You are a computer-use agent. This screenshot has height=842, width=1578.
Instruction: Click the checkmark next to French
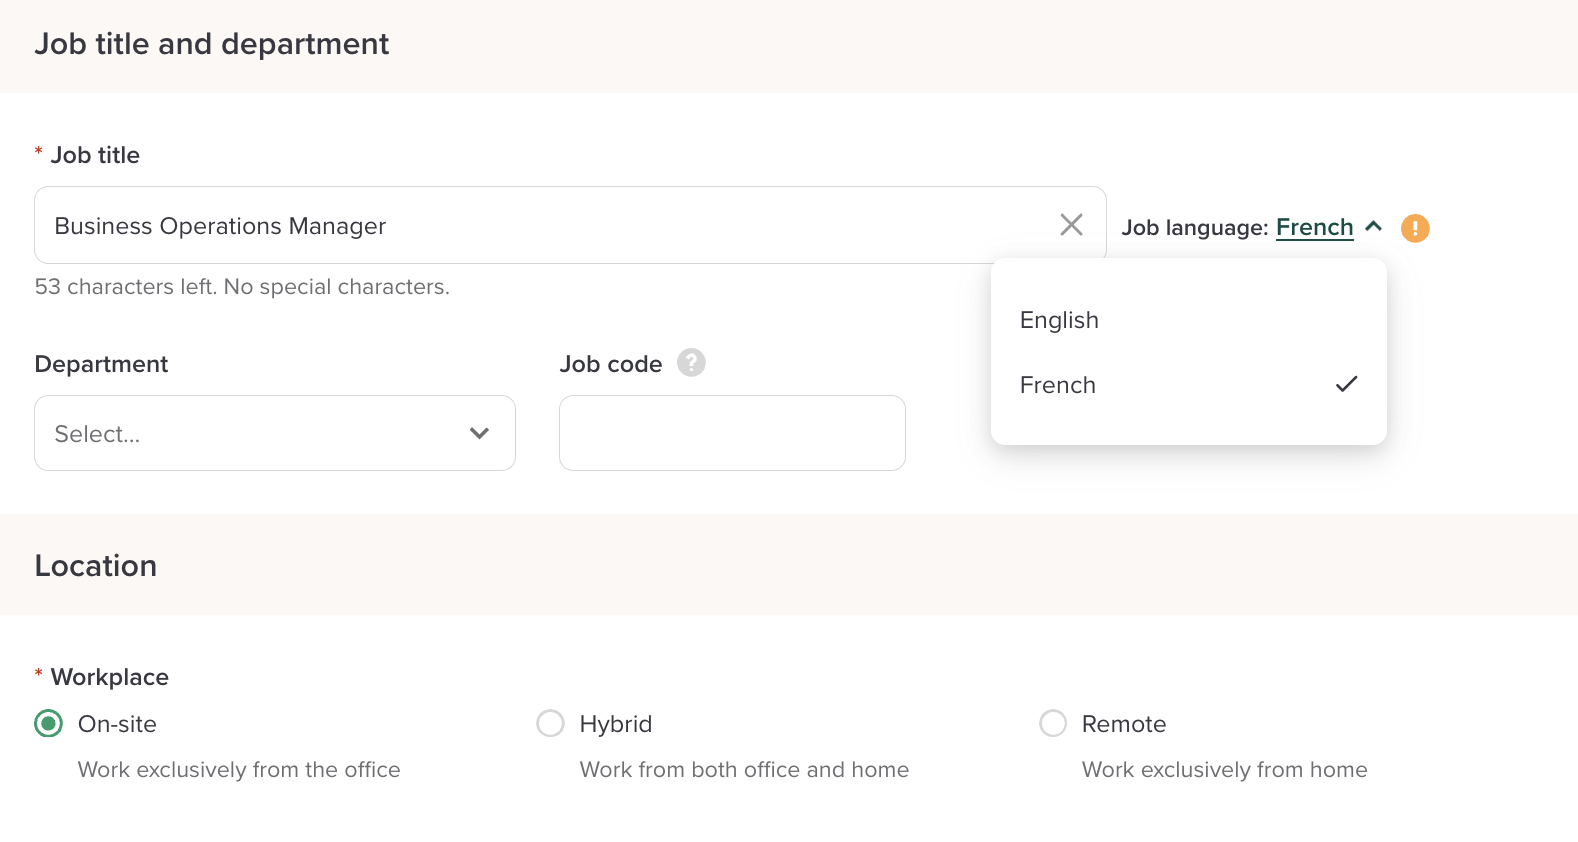click(x=1346, y=384)
